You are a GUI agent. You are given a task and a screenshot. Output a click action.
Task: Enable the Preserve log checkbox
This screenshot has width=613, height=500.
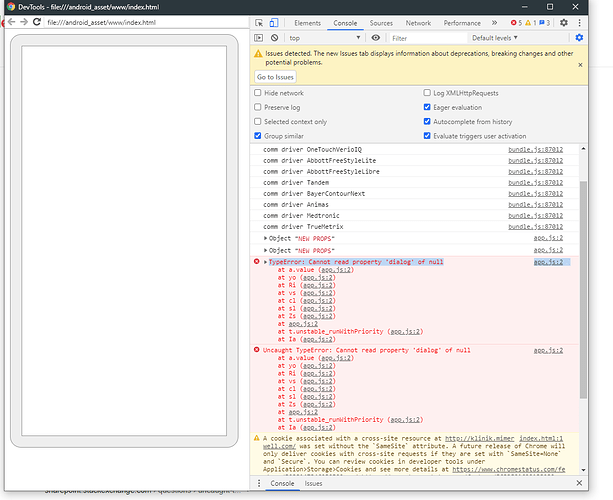pyautogui.click(x=258, y=107)
